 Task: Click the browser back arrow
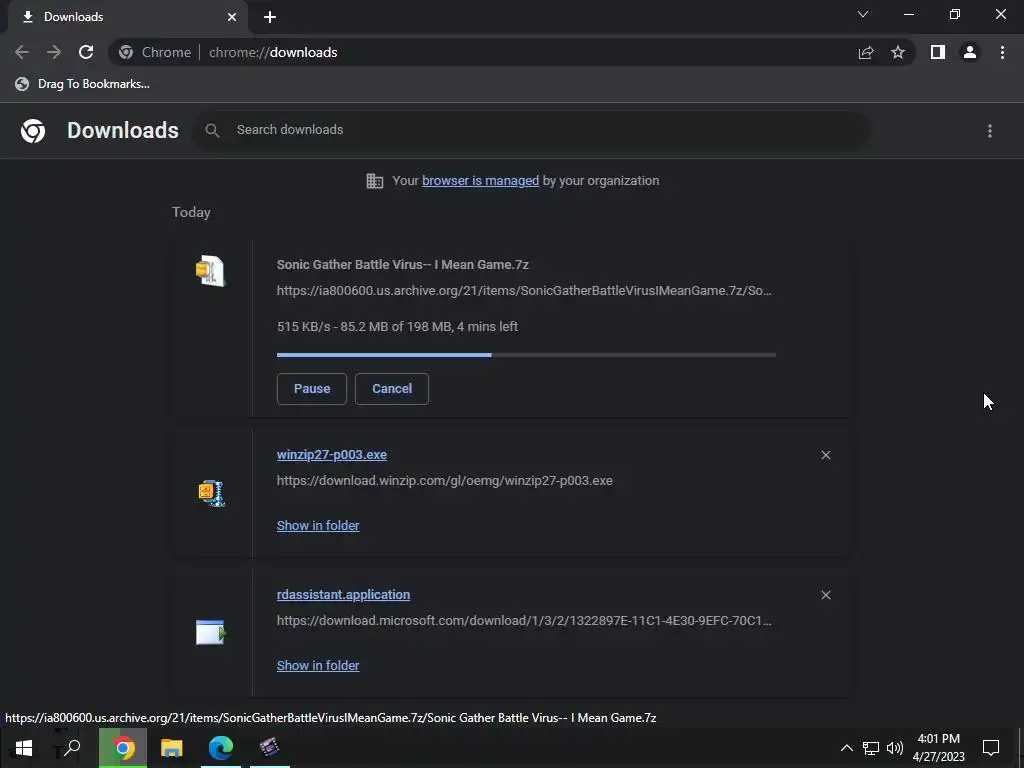pyautogui.click(x=22, y=52)
